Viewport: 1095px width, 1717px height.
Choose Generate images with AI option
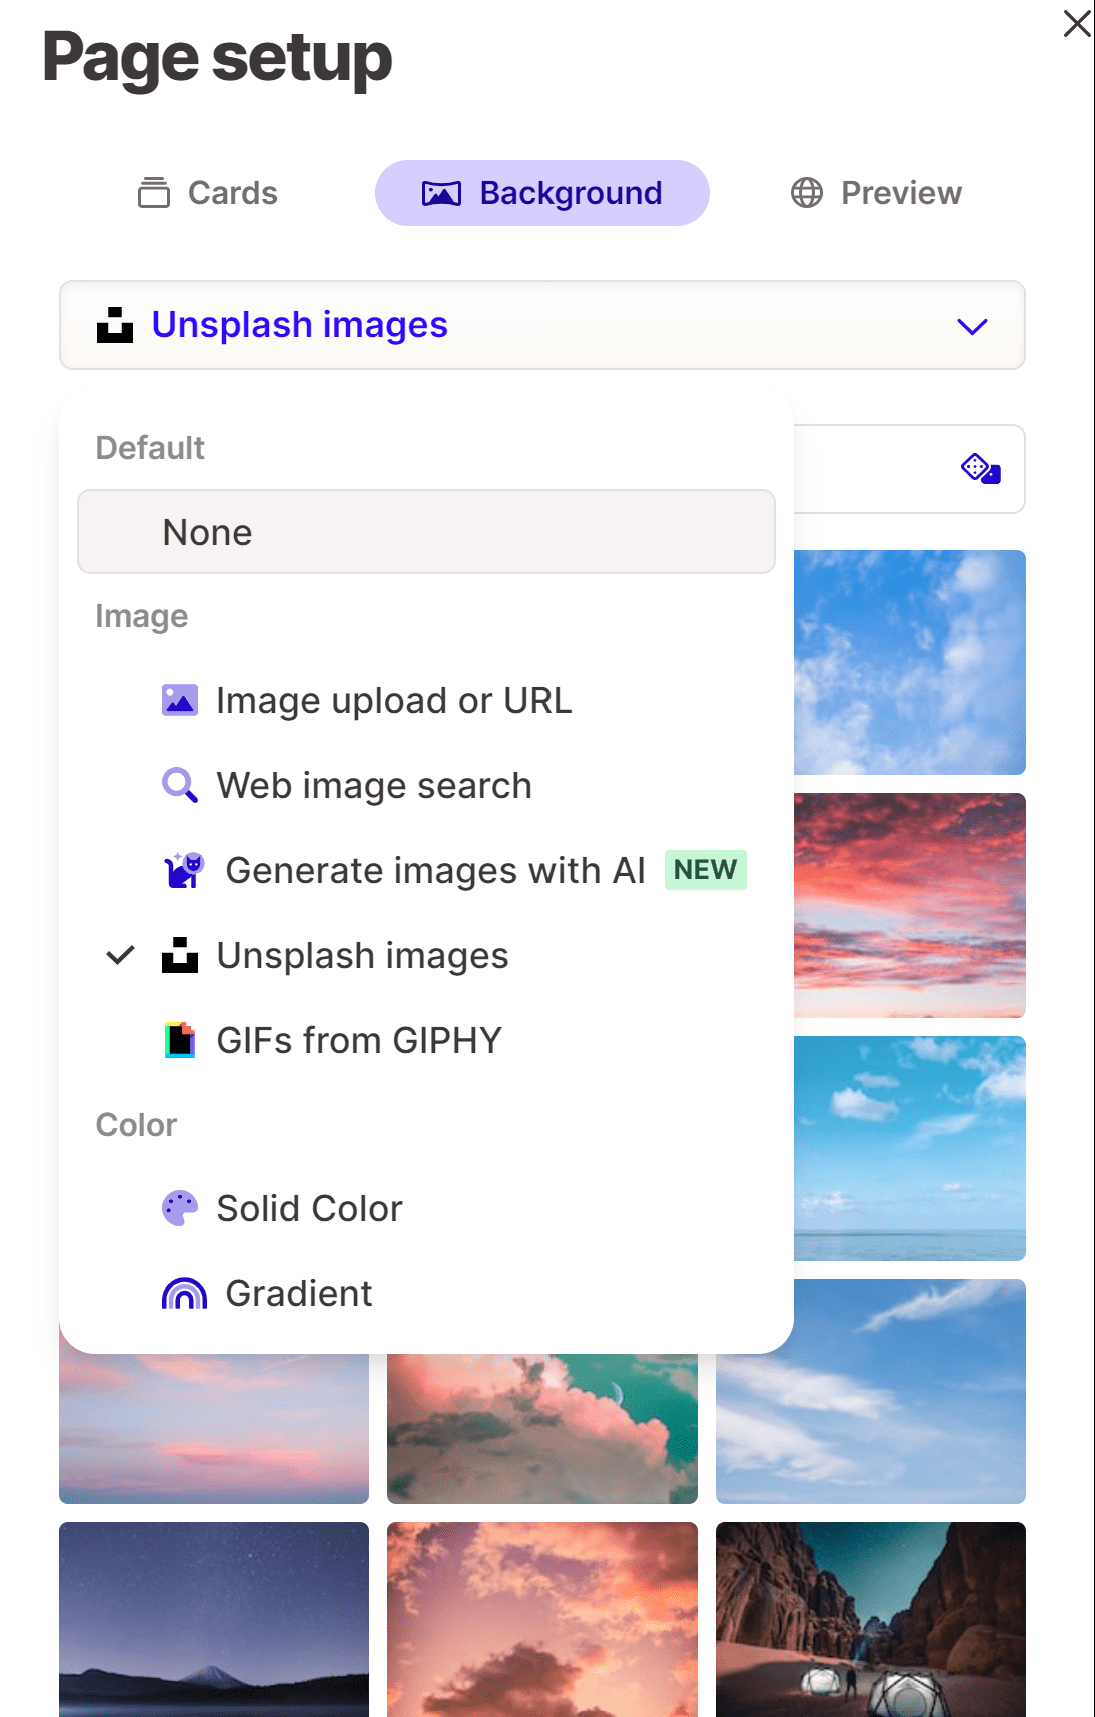(426, 871)
